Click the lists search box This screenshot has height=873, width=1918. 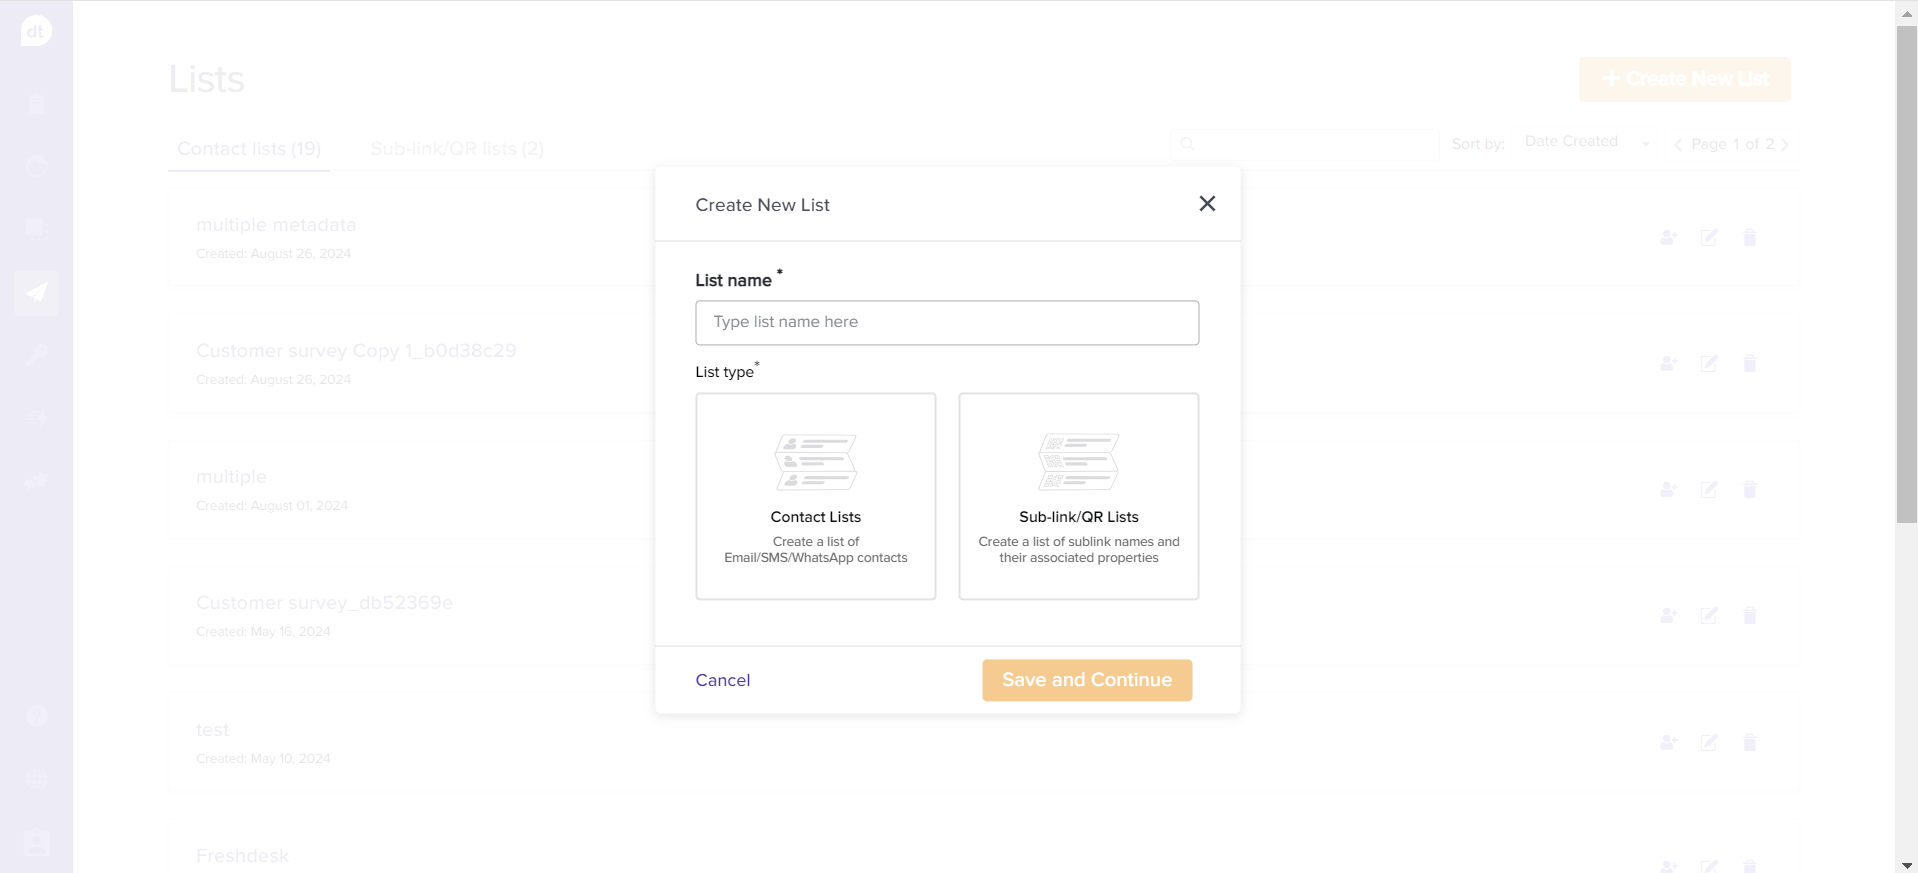pyautogui.click(x=1305, y=144)
